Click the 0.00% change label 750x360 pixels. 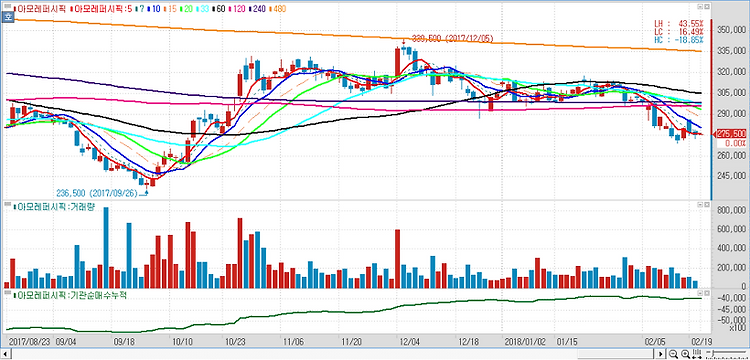point(736,143)
